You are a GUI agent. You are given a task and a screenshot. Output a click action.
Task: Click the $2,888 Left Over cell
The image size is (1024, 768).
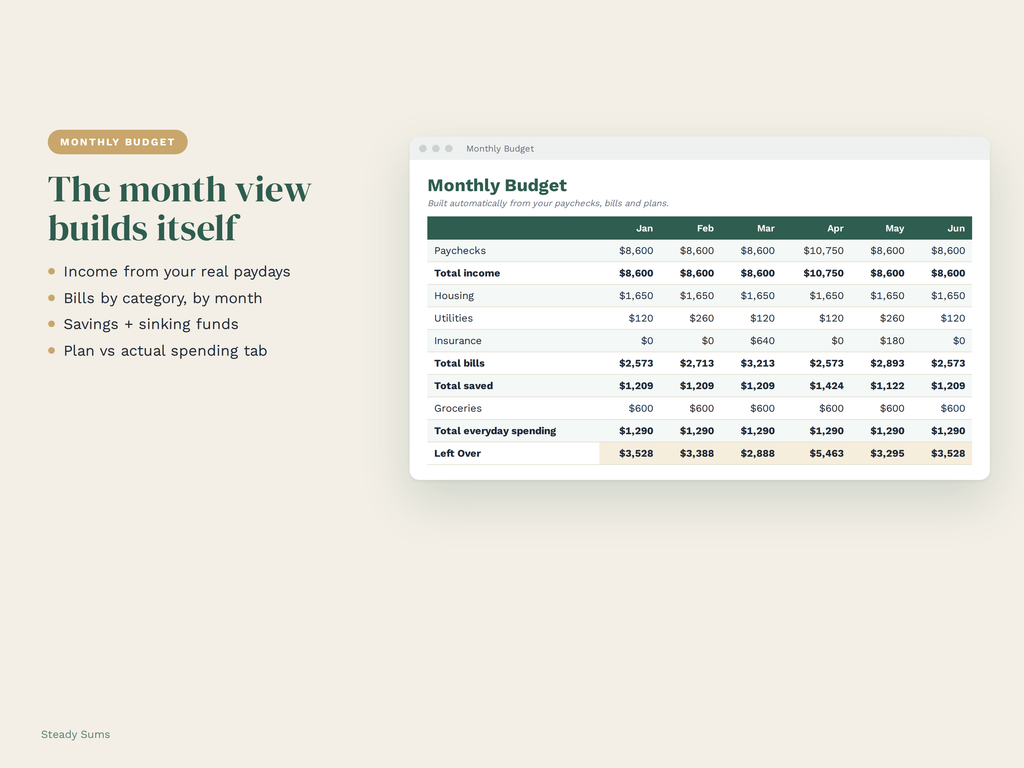click(758, 453)
